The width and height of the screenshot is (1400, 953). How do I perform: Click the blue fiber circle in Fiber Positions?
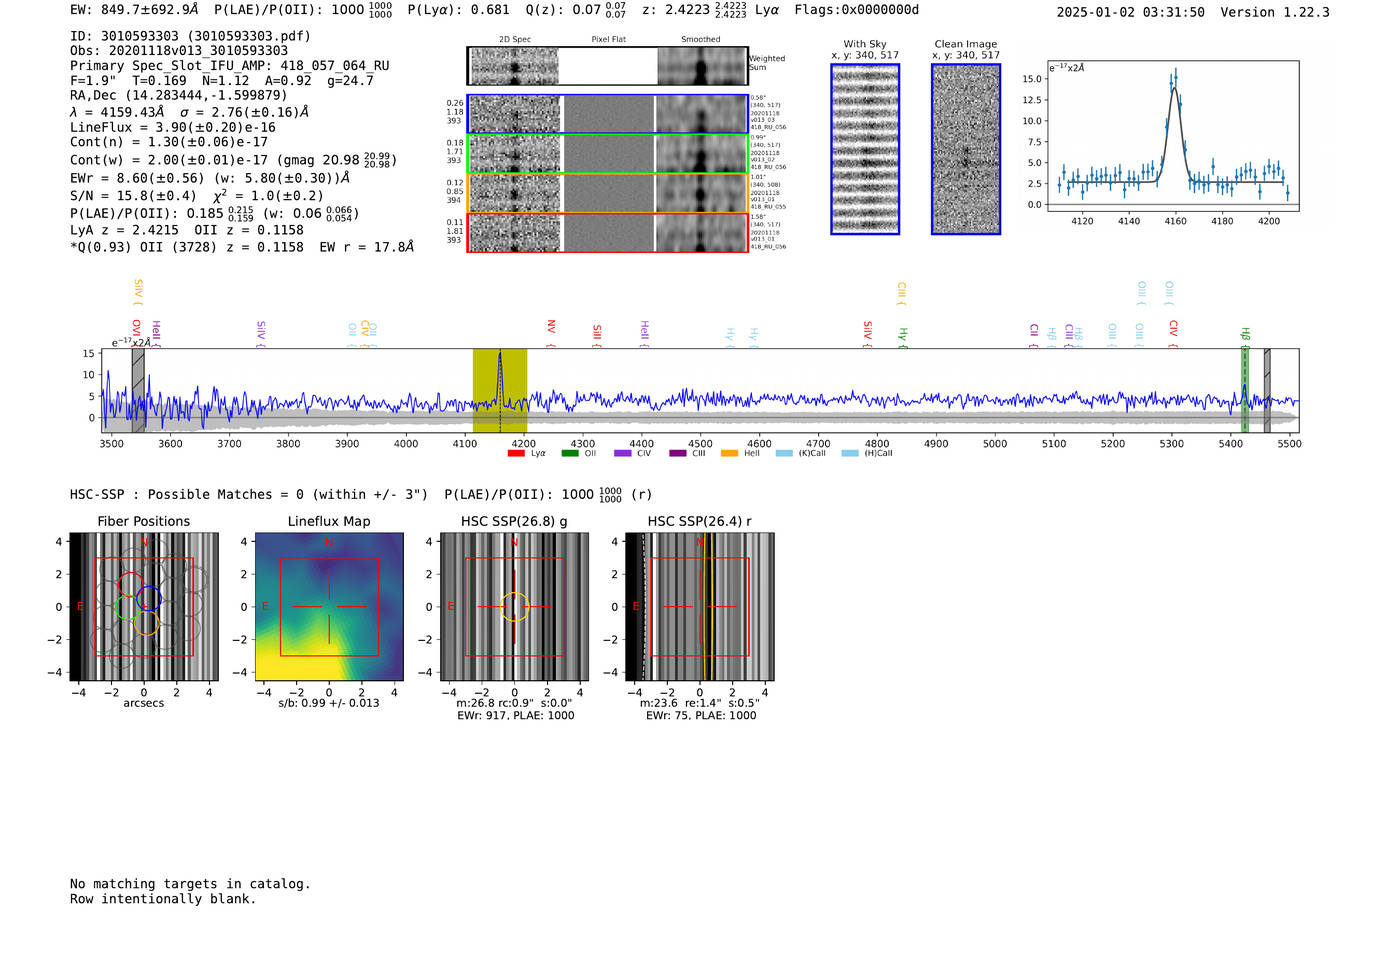pos(149,599)
